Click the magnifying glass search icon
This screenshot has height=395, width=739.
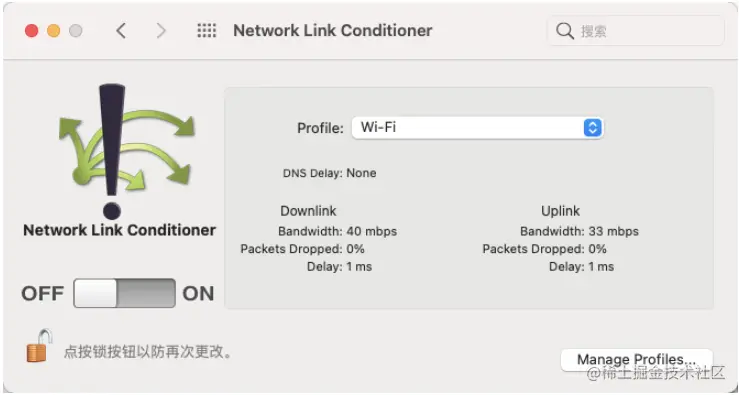[565, 32]
